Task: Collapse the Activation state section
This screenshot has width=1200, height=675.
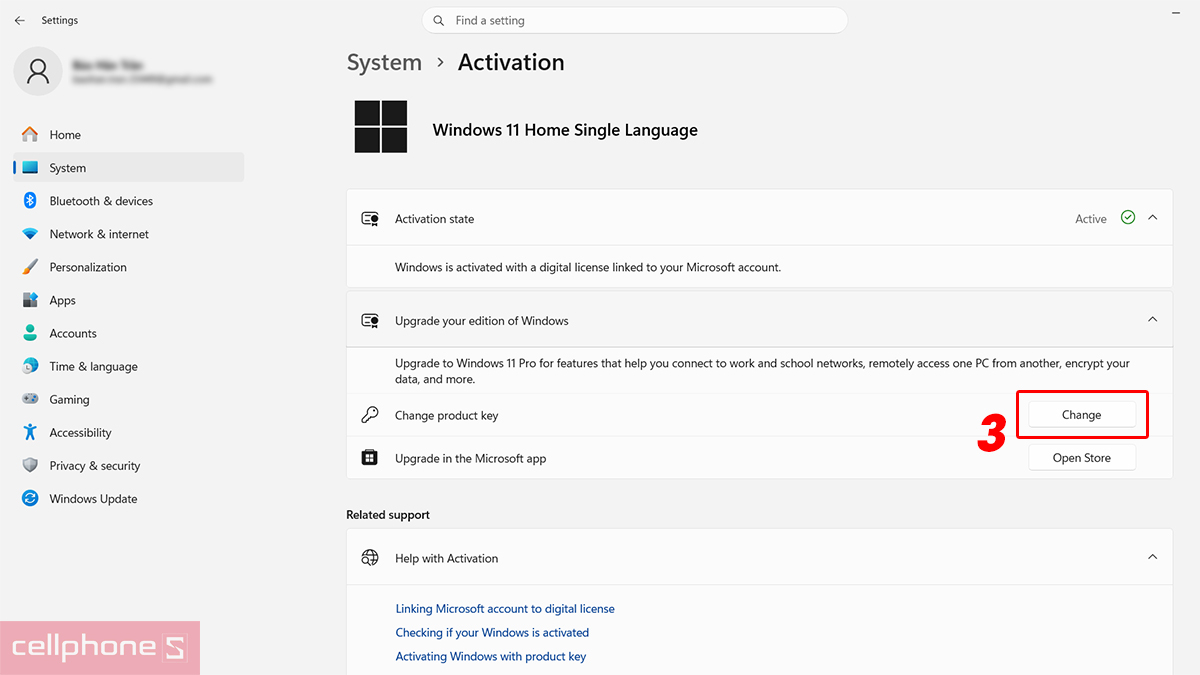Action: coord(1152,218)
